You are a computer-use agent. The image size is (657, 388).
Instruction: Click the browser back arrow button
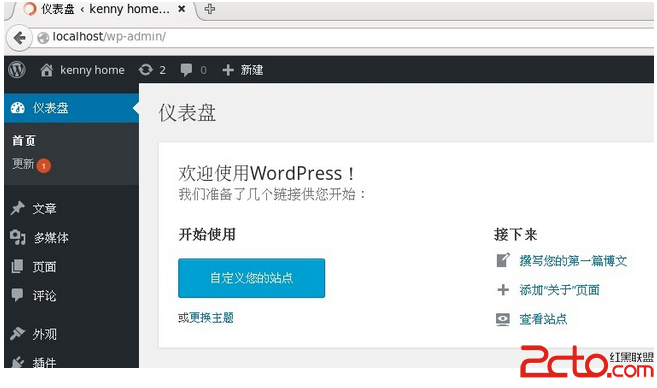19,38
